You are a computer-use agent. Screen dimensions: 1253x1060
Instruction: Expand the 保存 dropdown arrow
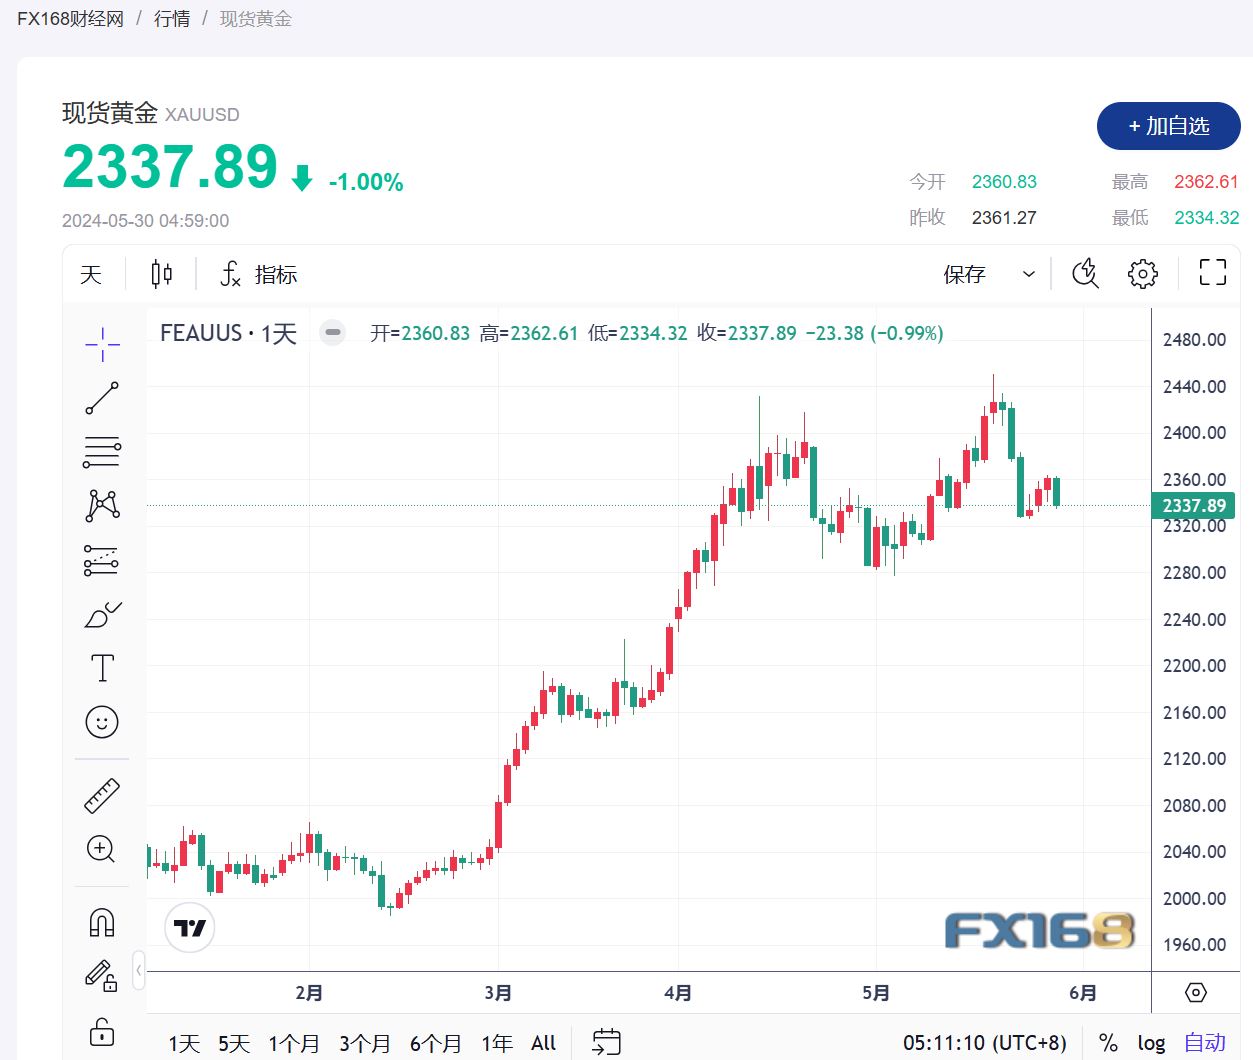(1028, 274)
